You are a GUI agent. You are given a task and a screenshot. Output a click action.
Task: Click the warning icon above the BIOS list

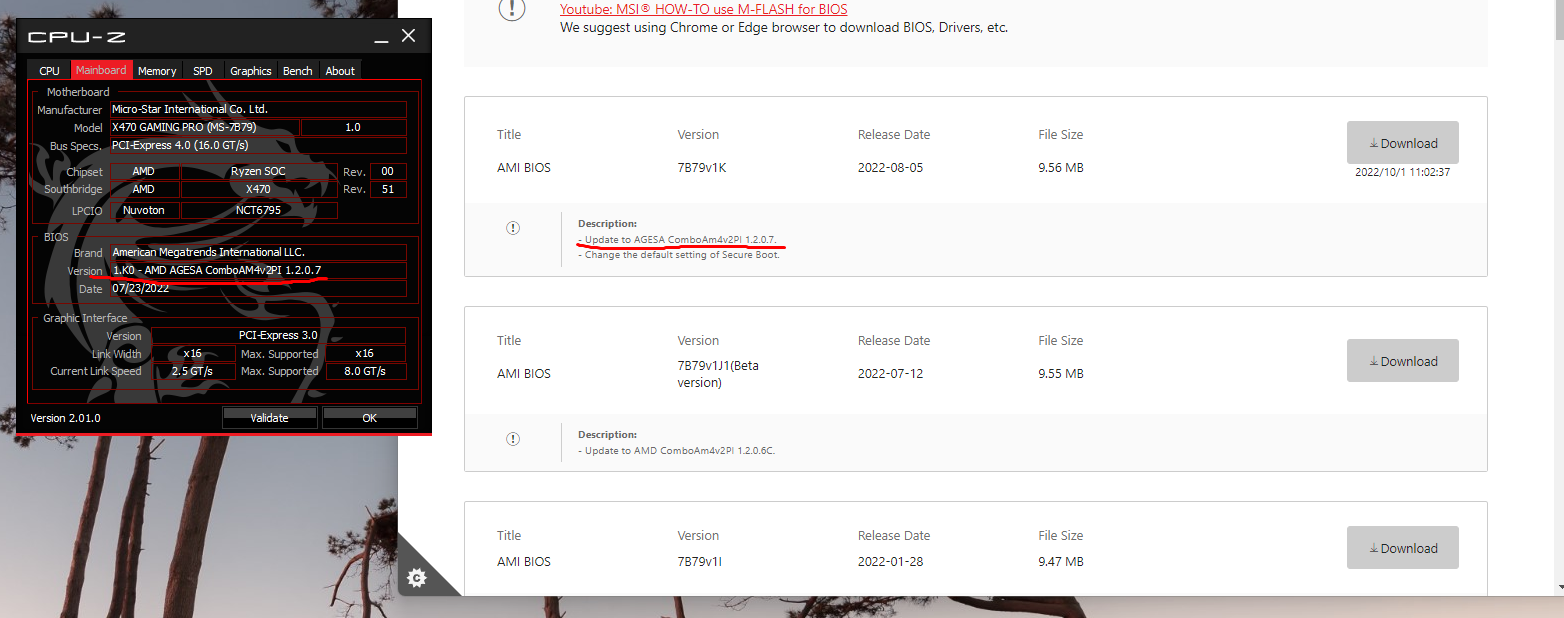512,9
